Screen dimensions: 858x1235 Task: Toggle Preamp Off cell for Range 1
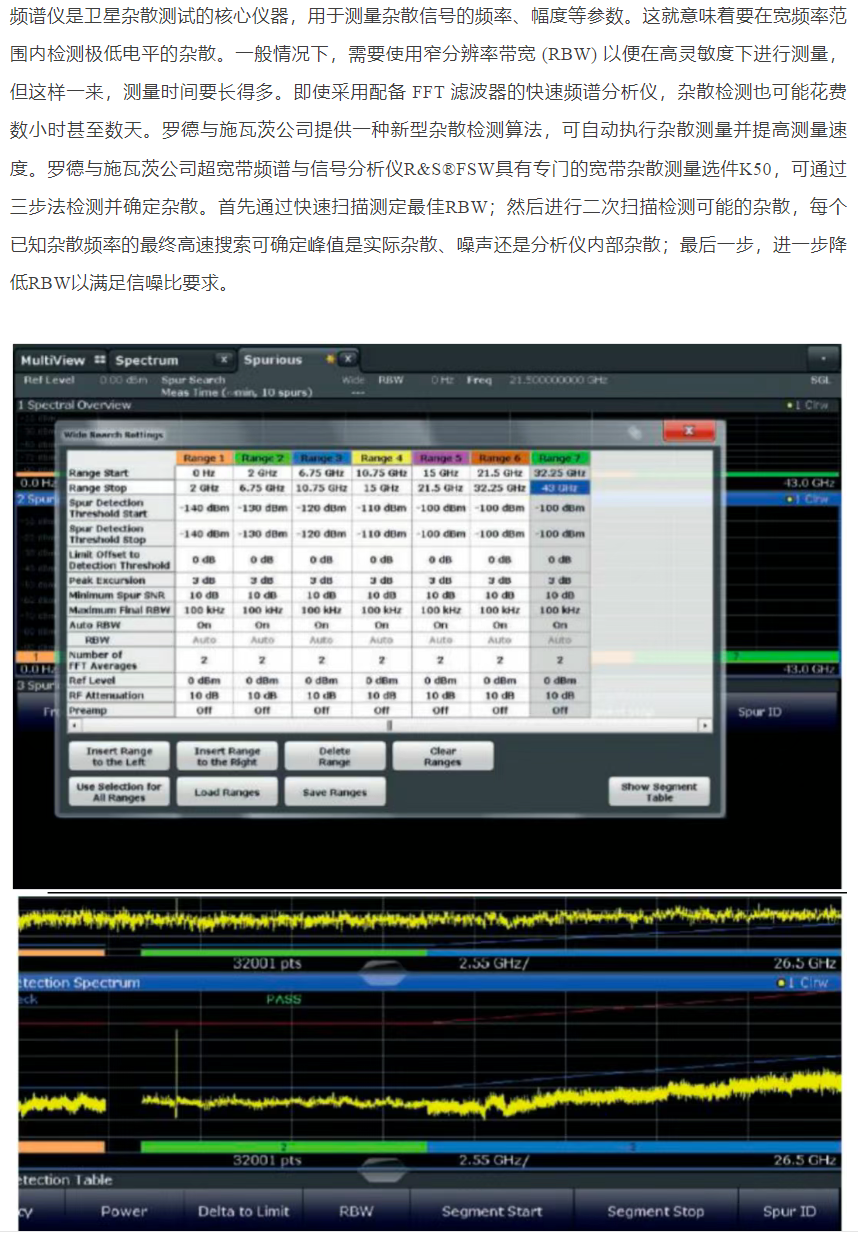[204, 710]
